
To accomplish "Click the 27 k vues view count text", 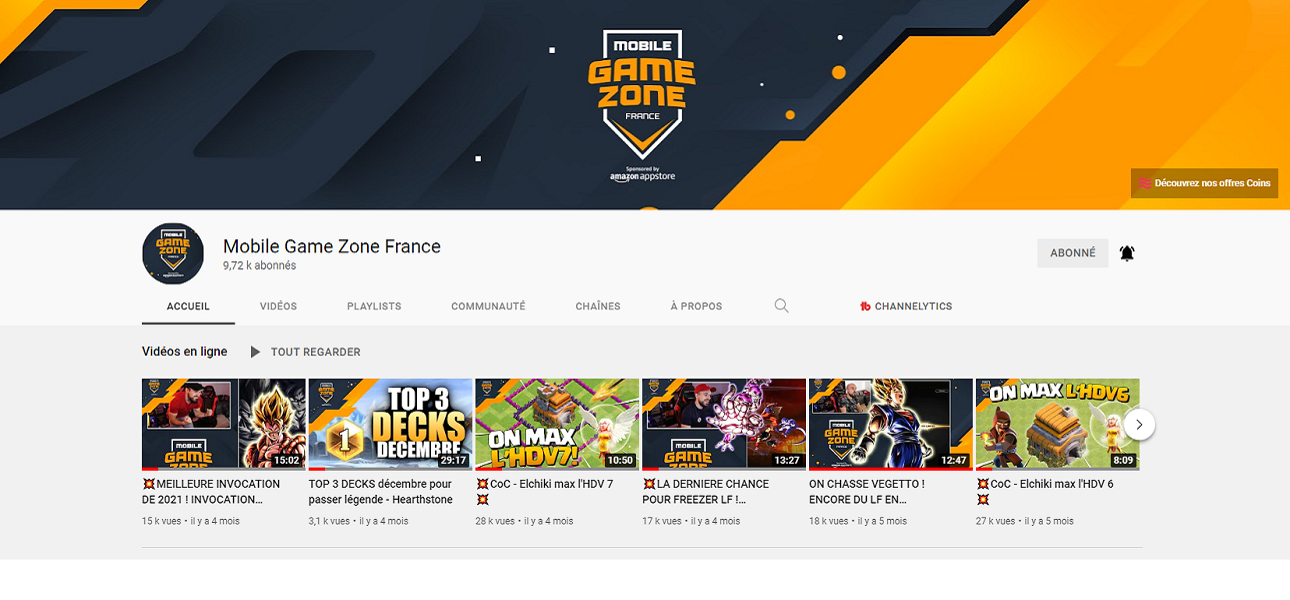I will (996, 521).
